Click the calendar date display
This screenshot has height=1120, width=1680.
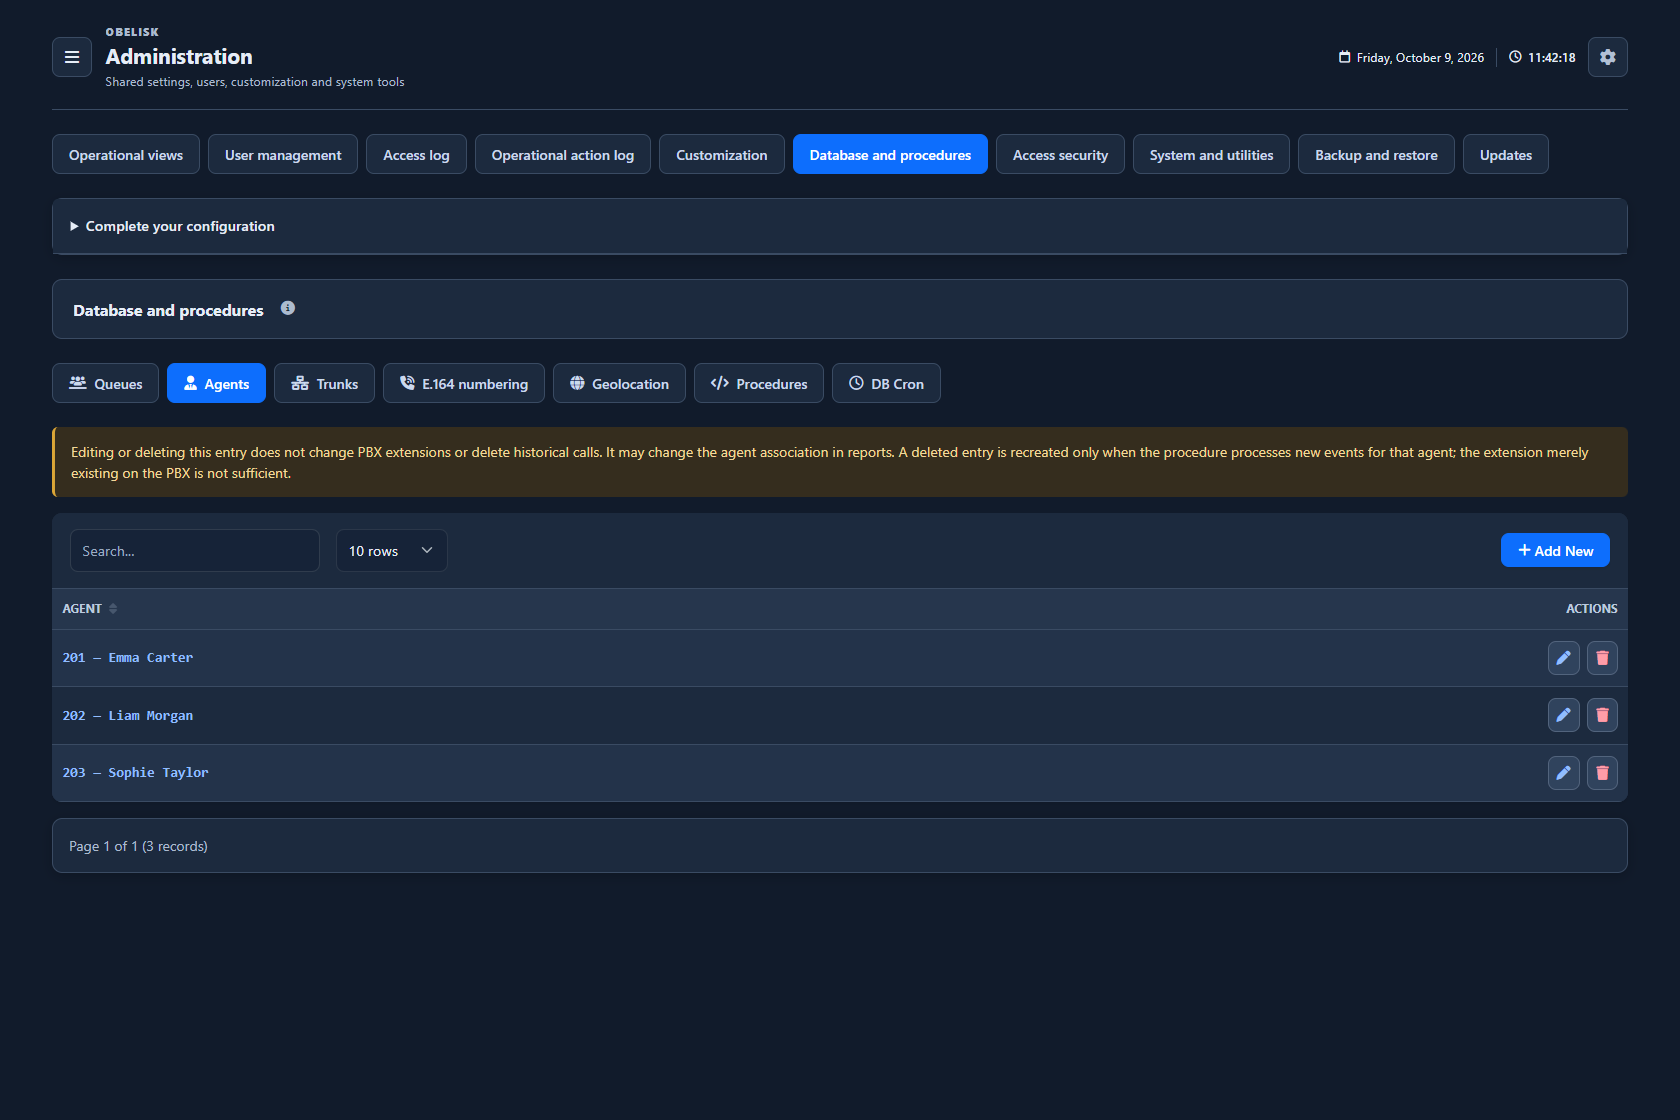click(1411, 58)
